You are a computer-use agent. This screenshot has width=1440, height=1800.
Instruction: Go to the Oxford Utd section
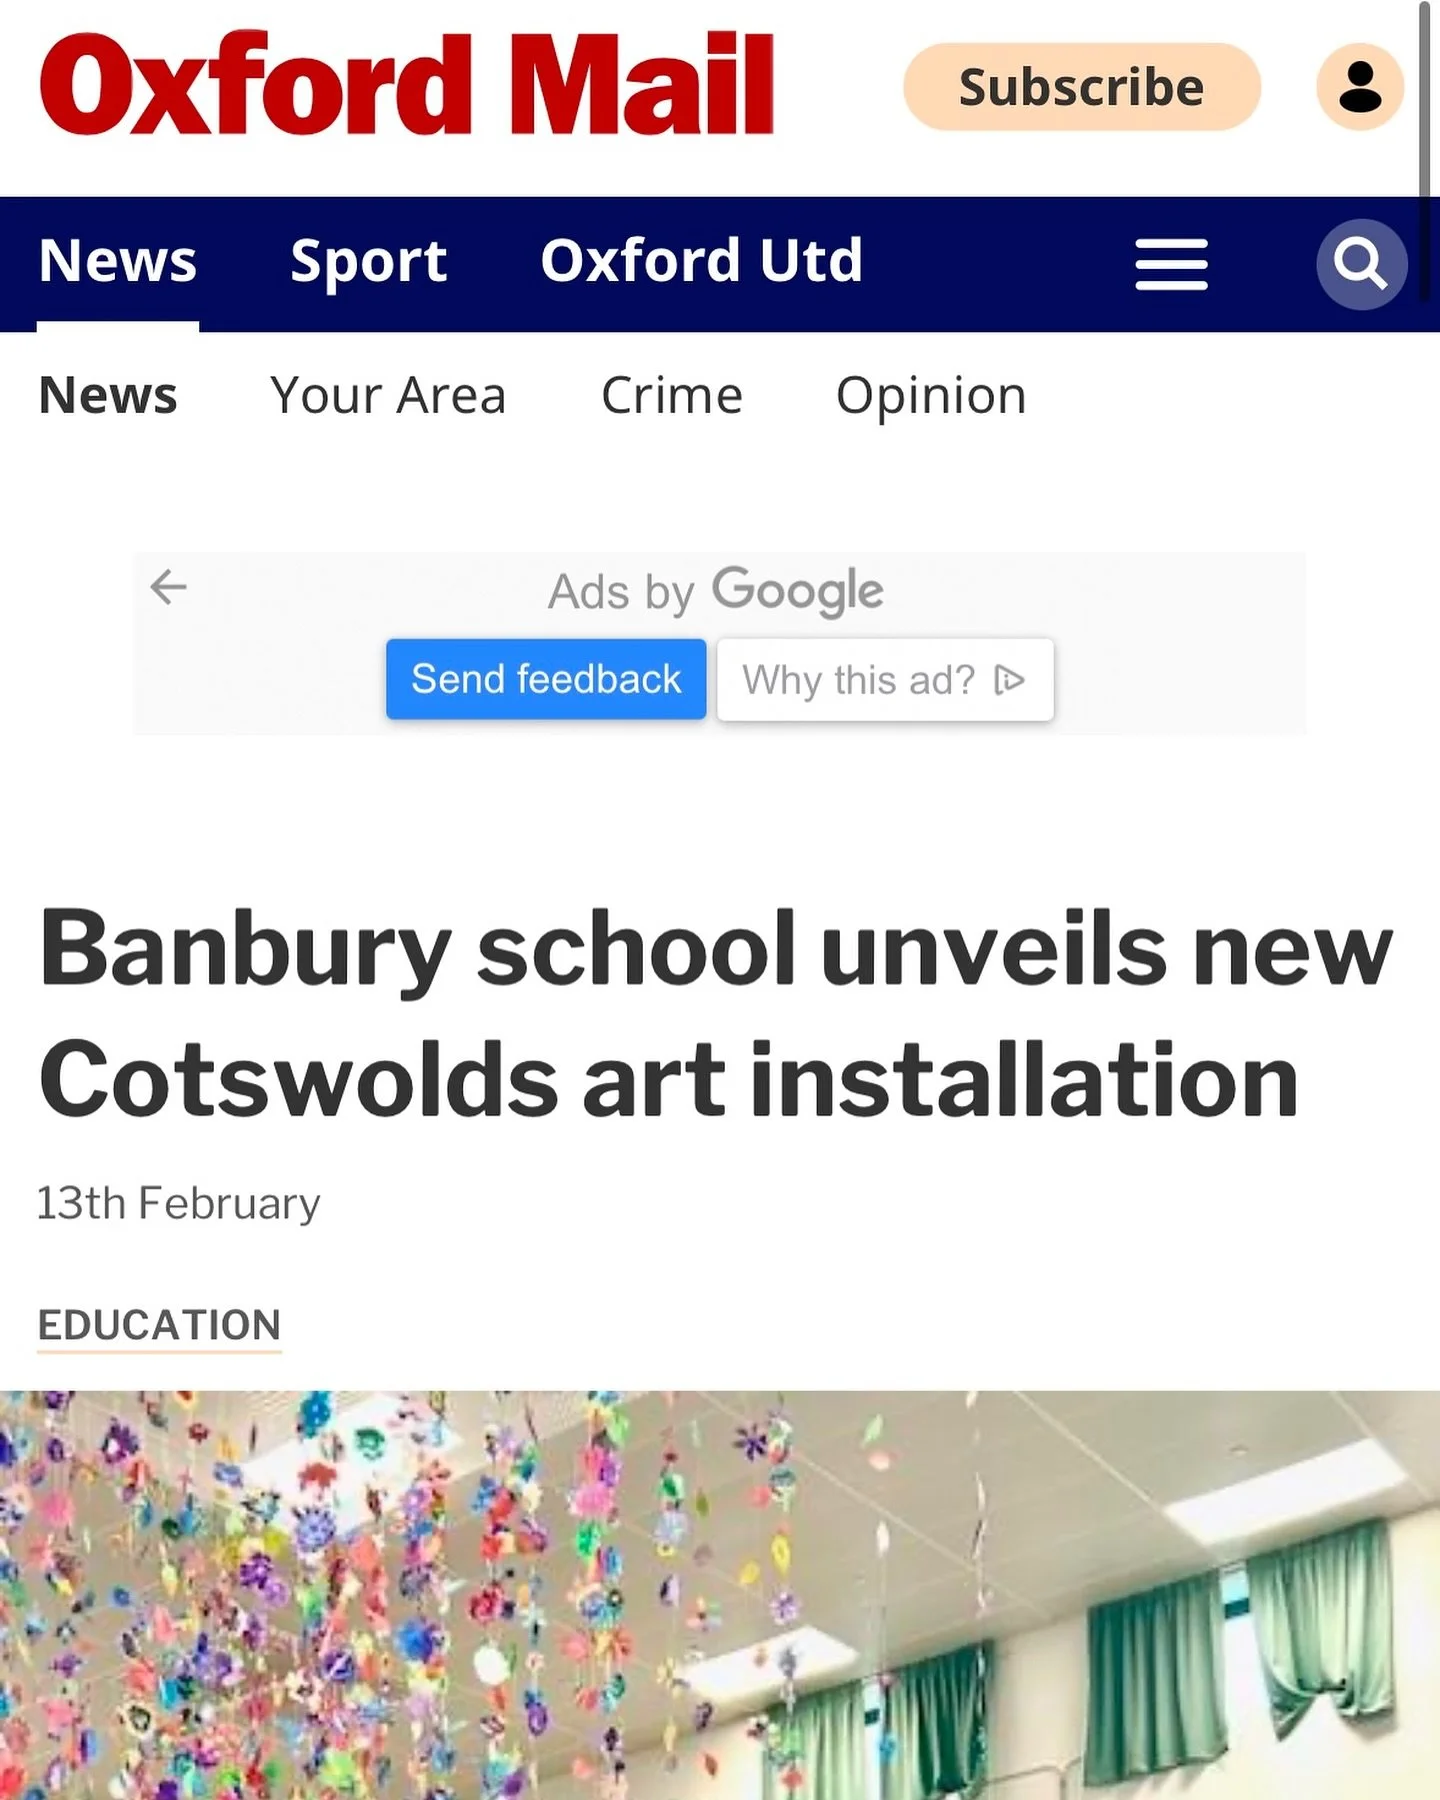701,262
